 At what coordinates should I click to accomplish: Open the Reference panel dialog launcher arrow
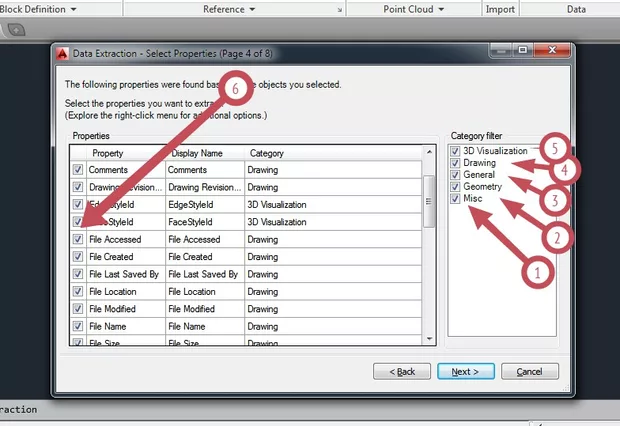click(x=340, y=10)
